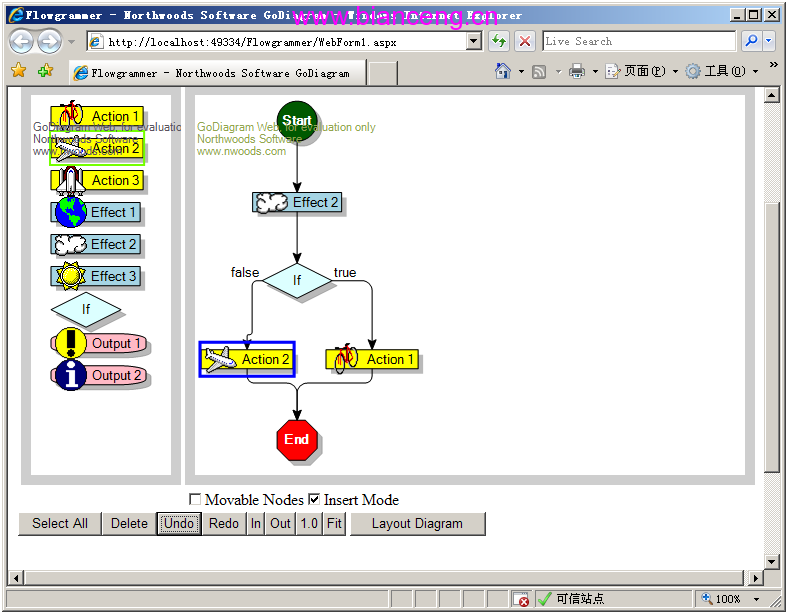788x614 pixels.
Task: Click the 可信站点 trusted sites status
Action: coord(580,599)
